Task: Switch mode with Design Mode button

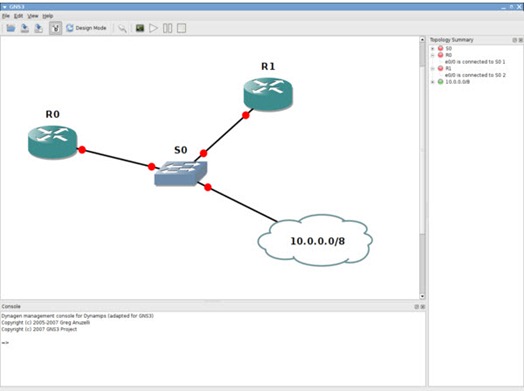Action: (86, 28)
